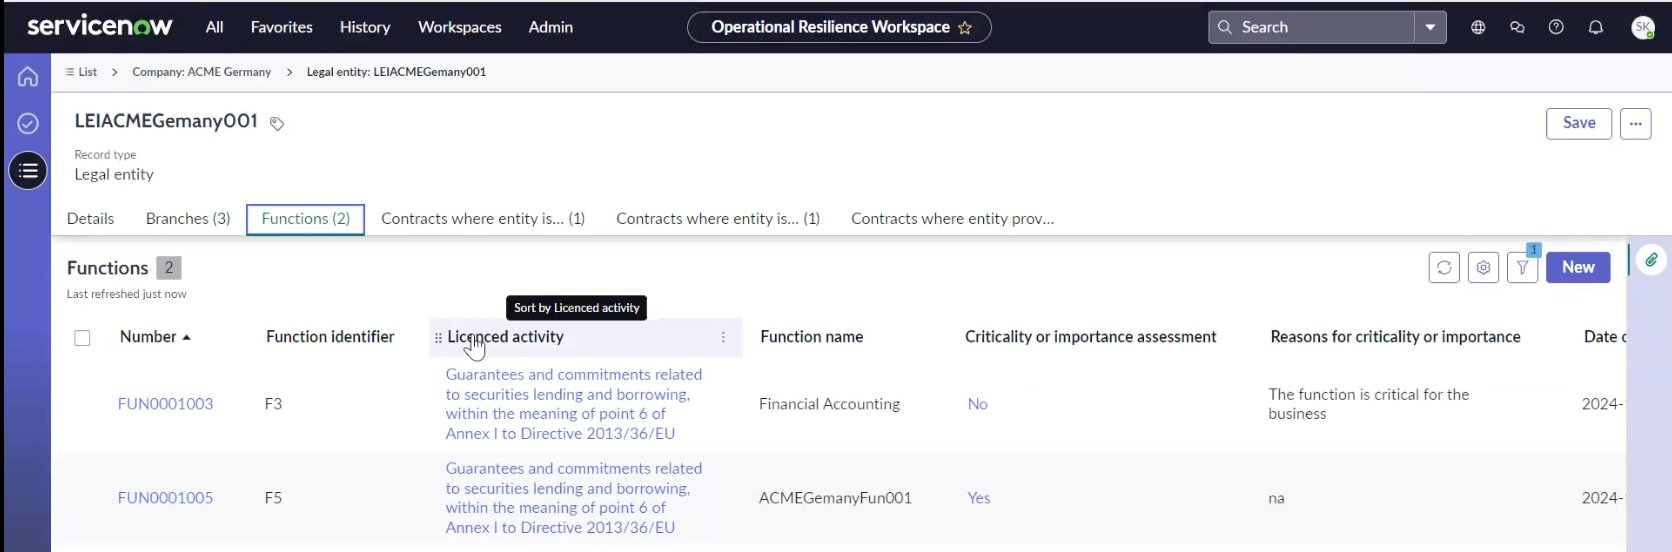Click the Number column sort arrow

pyautogui.click(x=186, y=338)
